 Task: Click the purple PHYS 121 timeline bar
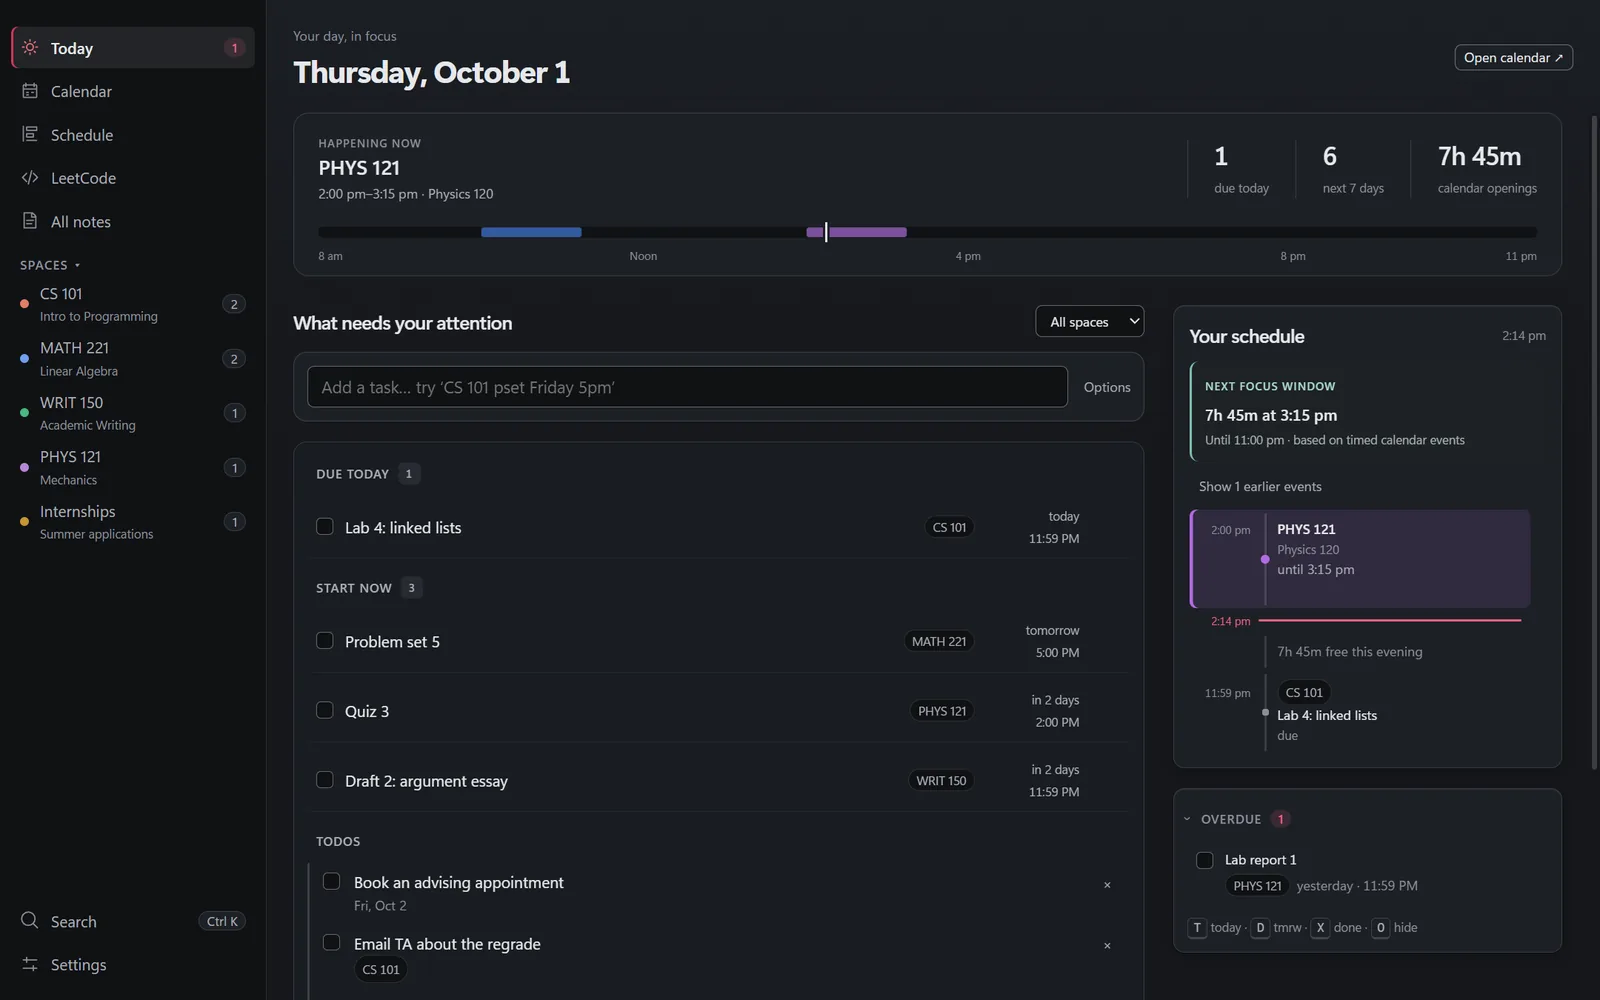tap(857, 232)
